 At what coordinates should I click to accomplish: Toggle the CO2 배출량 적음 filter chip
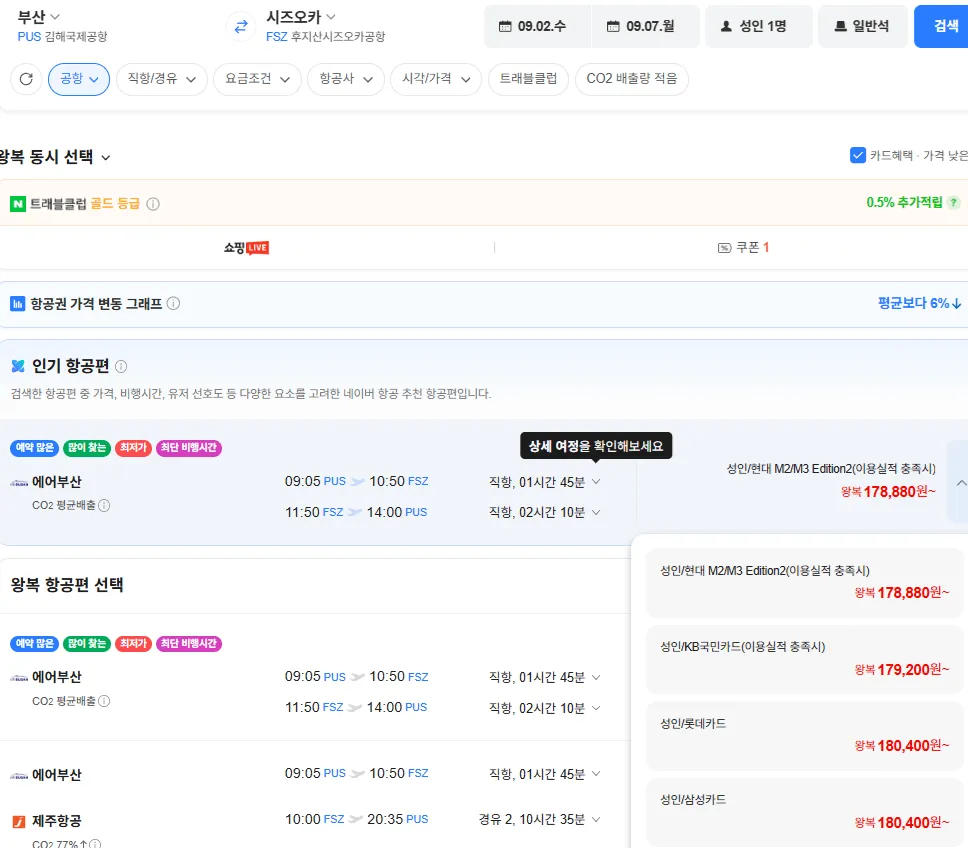632,79
